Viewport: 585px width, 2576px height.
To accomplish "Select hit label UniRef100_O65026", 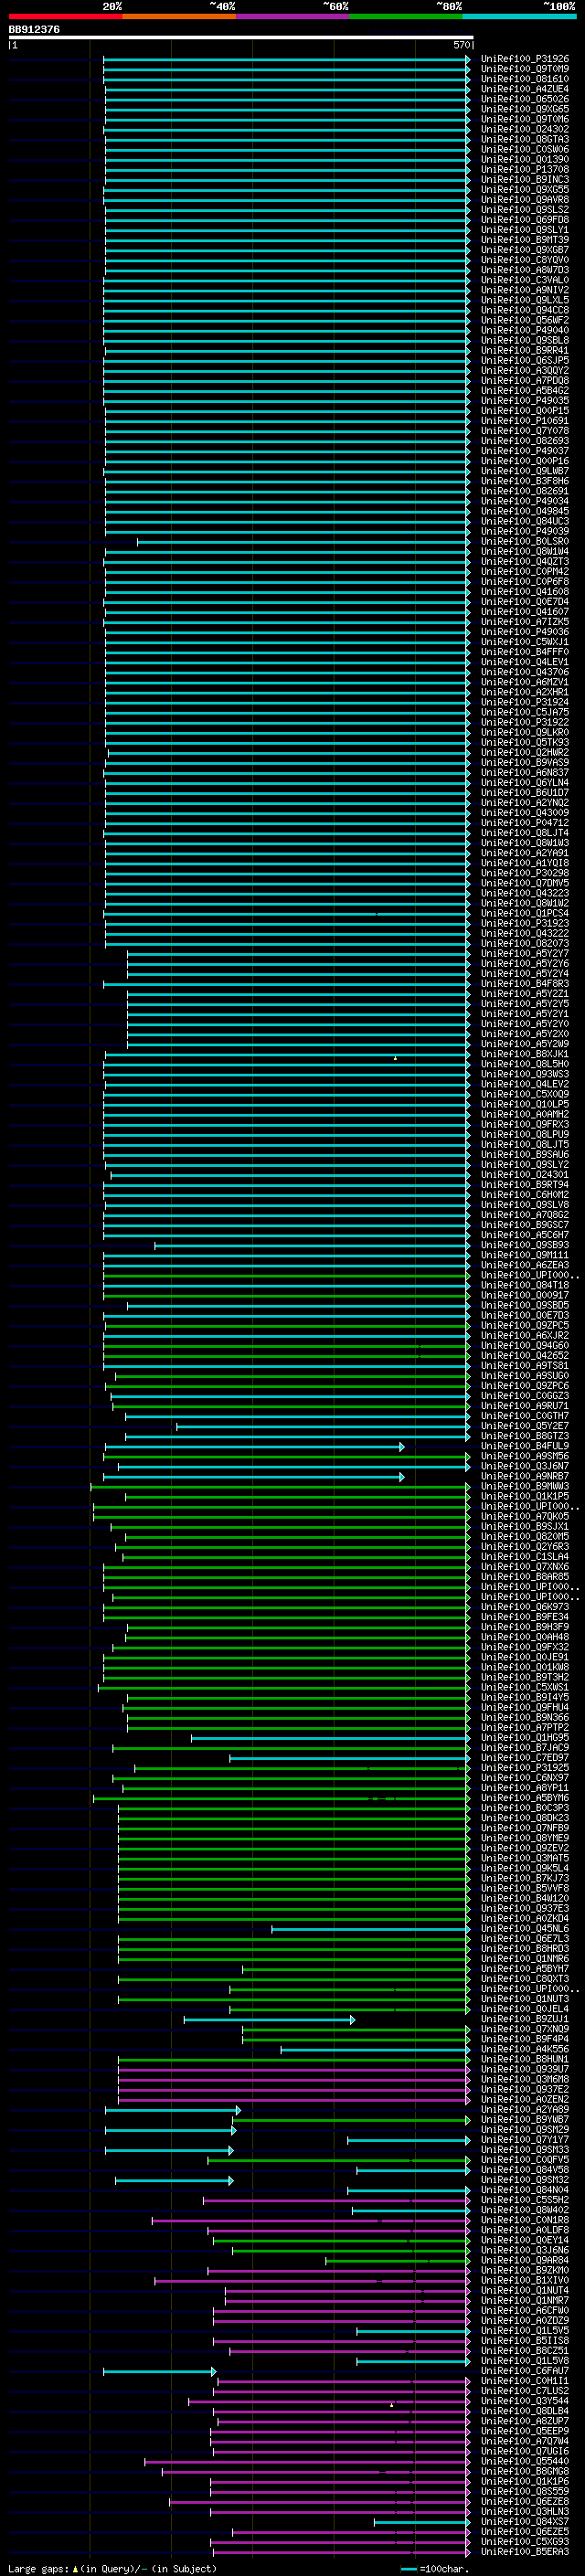I will point(525,99).
